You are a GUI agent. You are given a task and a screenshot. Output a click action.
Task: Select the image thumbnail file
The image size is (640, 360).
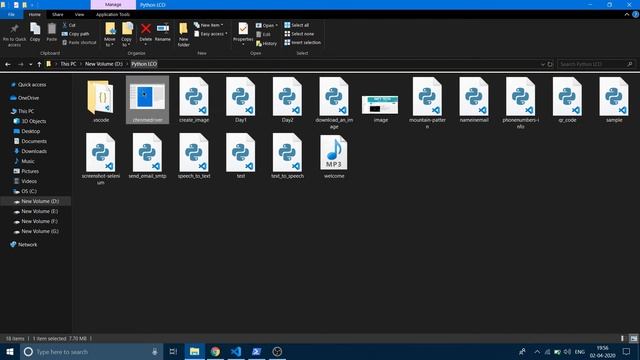pyautogui.click(x=380, y=108)
